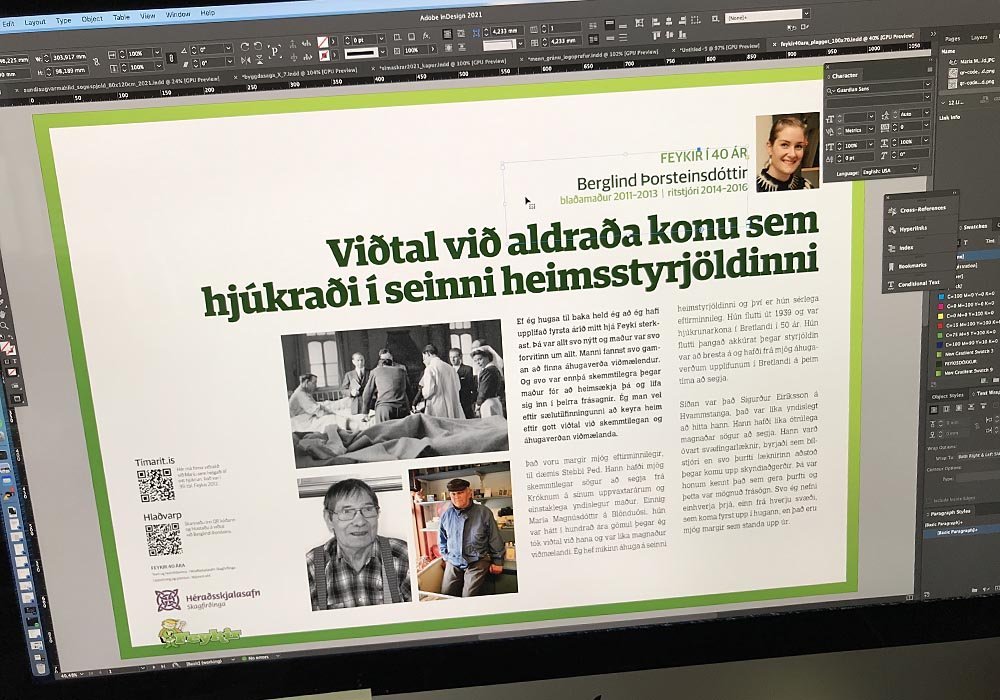Click rotate 90 degrees clockwise icon
This screenshot has height=700, width=1000.
coord(244,47)
